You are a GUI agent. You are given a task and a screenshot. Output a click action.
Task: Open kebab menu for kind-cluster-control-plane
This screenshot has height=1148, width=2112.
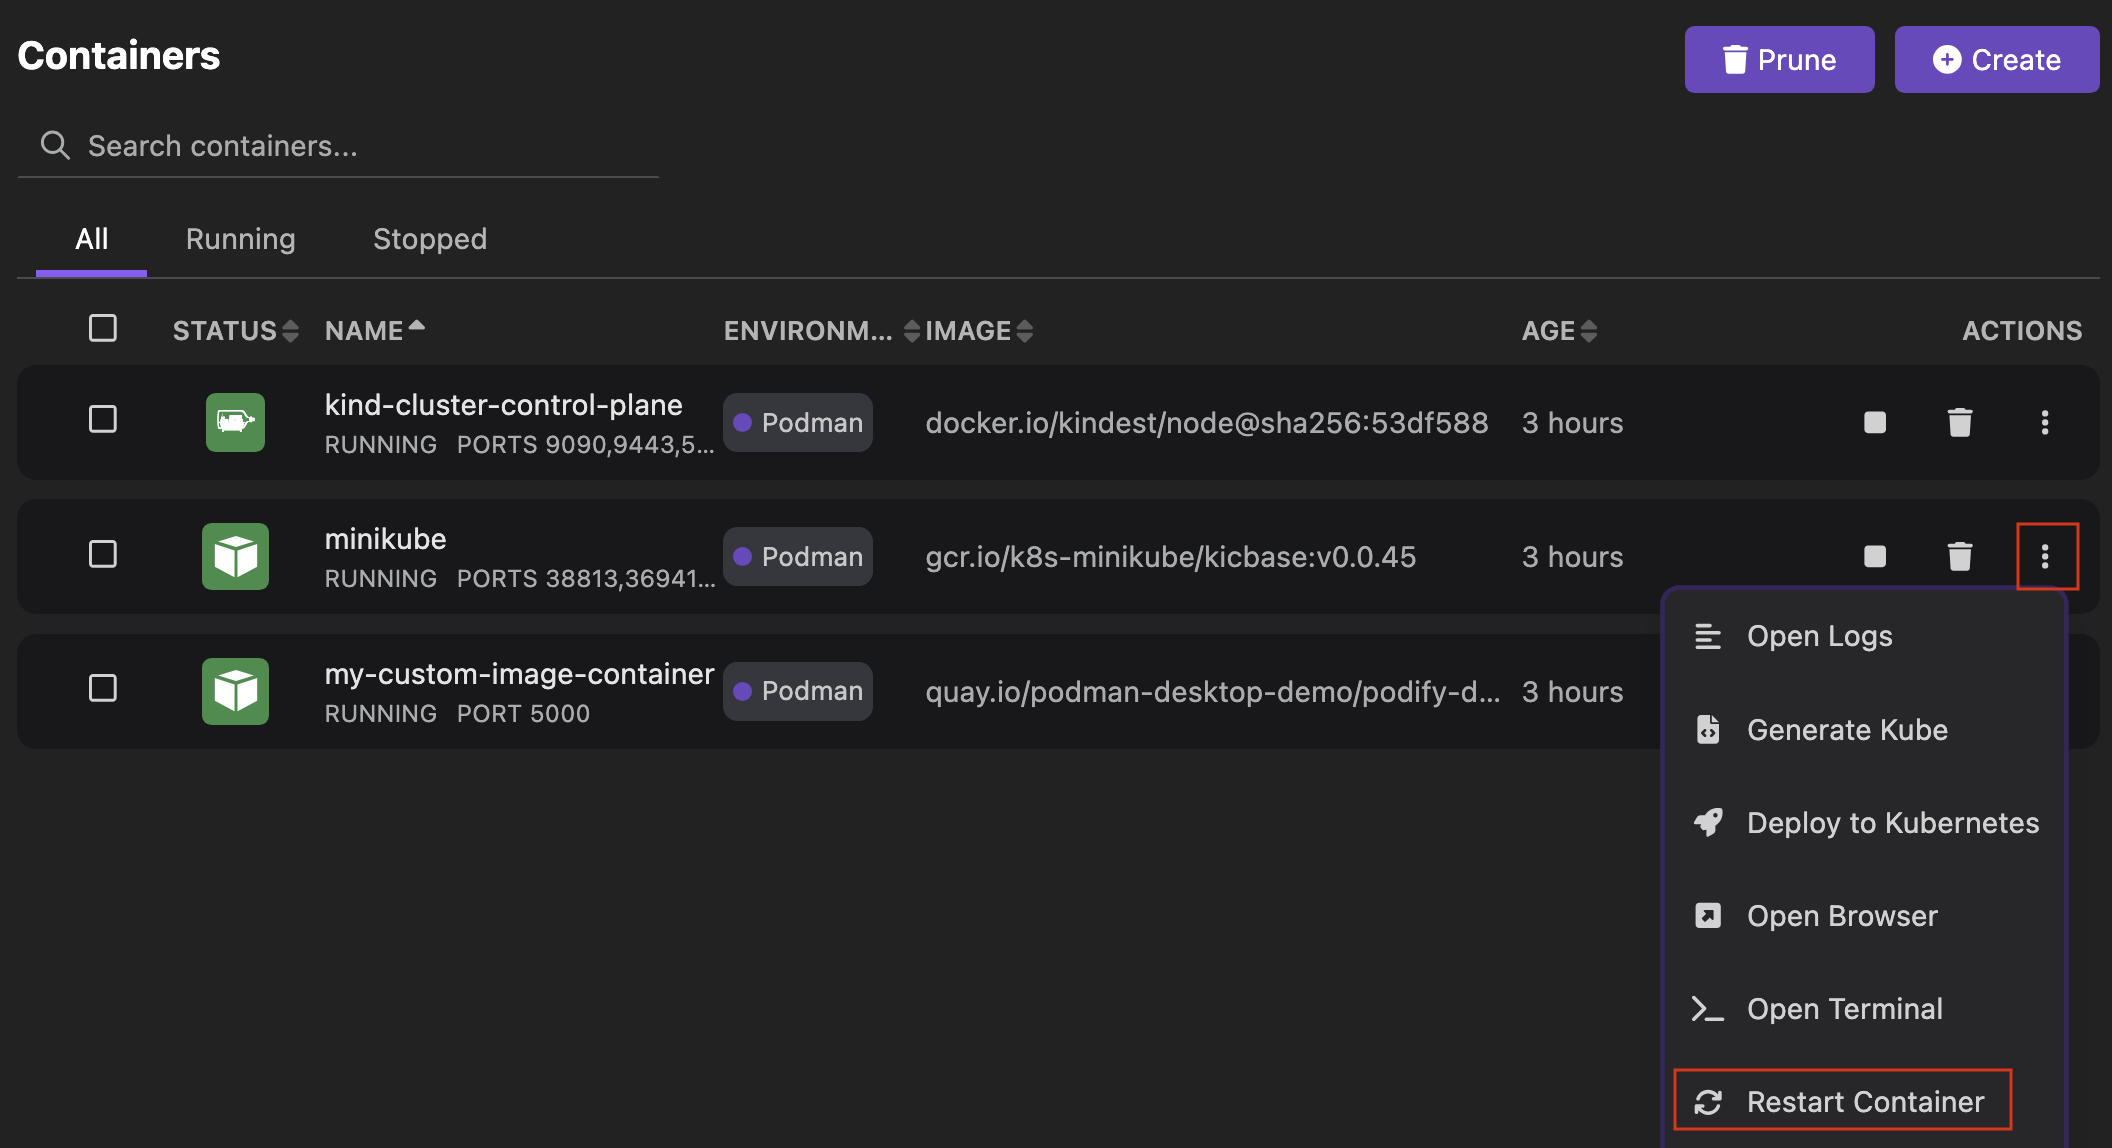pos(2045,422)
